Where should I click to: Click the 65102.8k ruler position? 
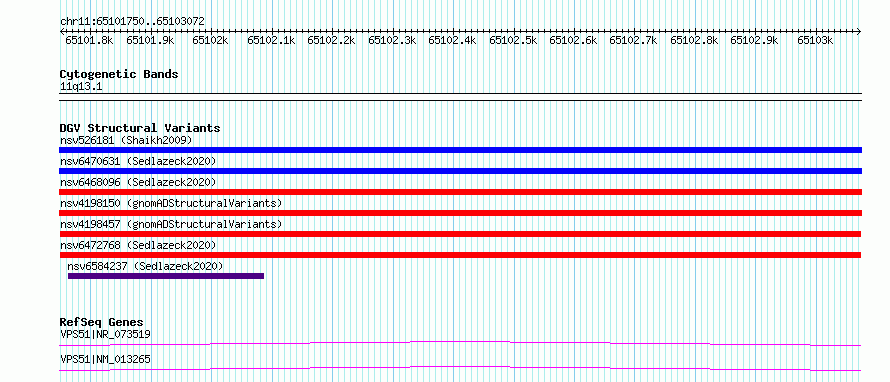click(694, 40)
